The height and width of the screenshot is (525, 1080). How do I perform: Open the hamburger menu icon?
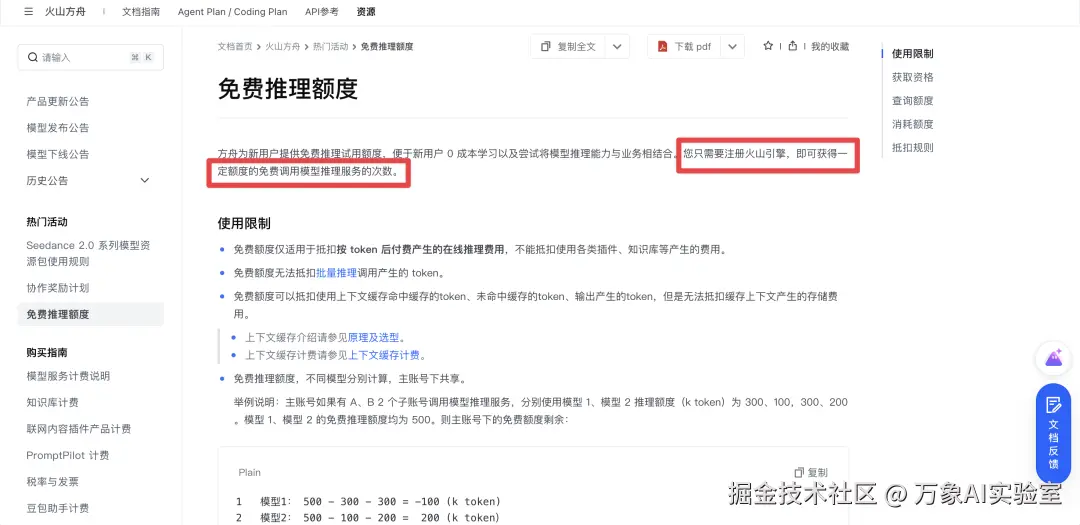pyautogui.click(x=28, y=12)
